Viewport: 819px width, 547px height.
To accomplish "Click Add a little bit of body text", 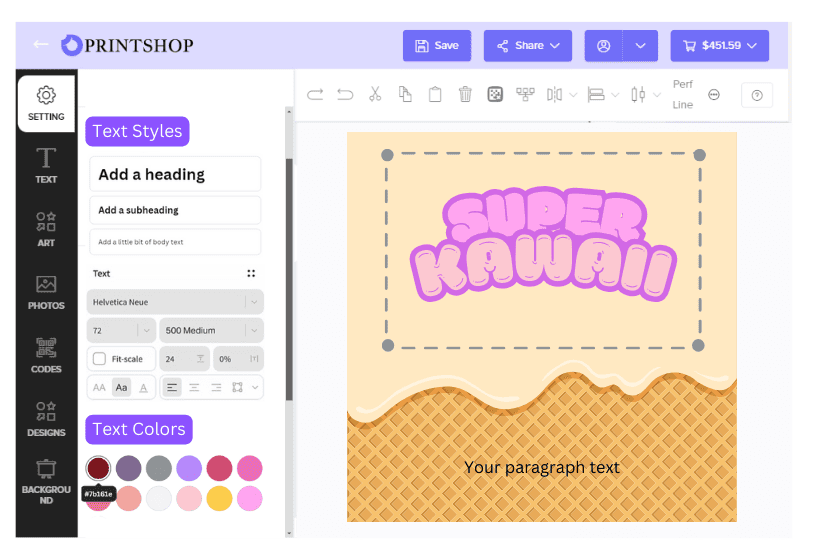I will click(175, 242).
